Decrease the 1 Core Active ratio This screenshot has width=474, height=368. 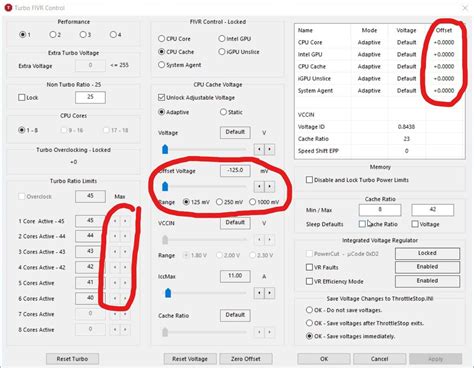tap(115, 221)
